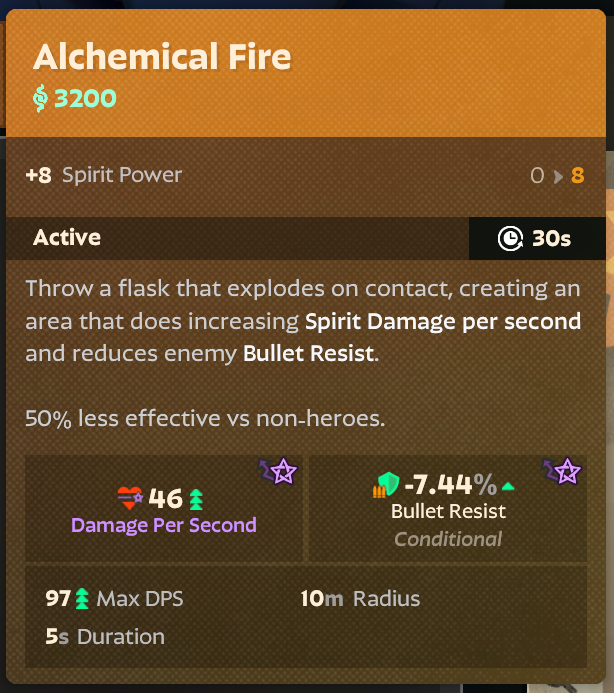Click the green double-arrow scaling icon after 46
Screen dimensions: 614x693
click(x=196, y=499)
